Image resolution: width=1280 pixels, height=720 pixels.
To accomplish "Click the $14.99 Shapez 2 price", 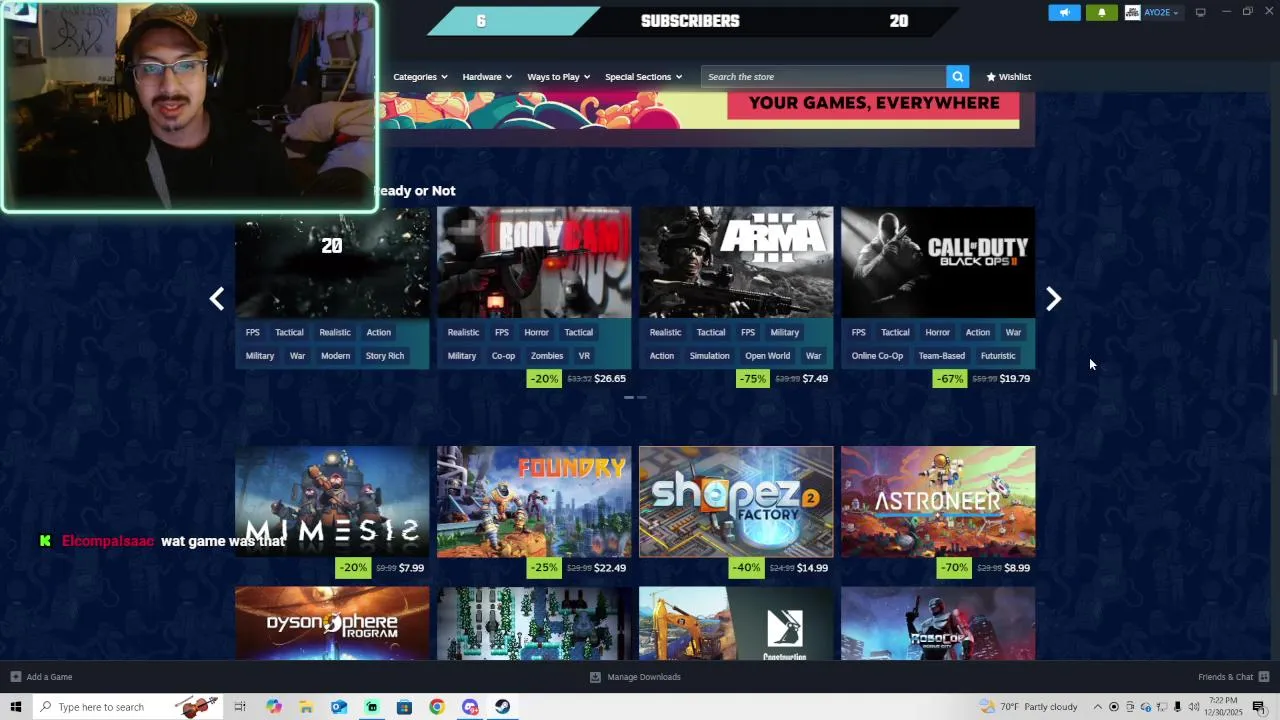I will coord(812,568).
